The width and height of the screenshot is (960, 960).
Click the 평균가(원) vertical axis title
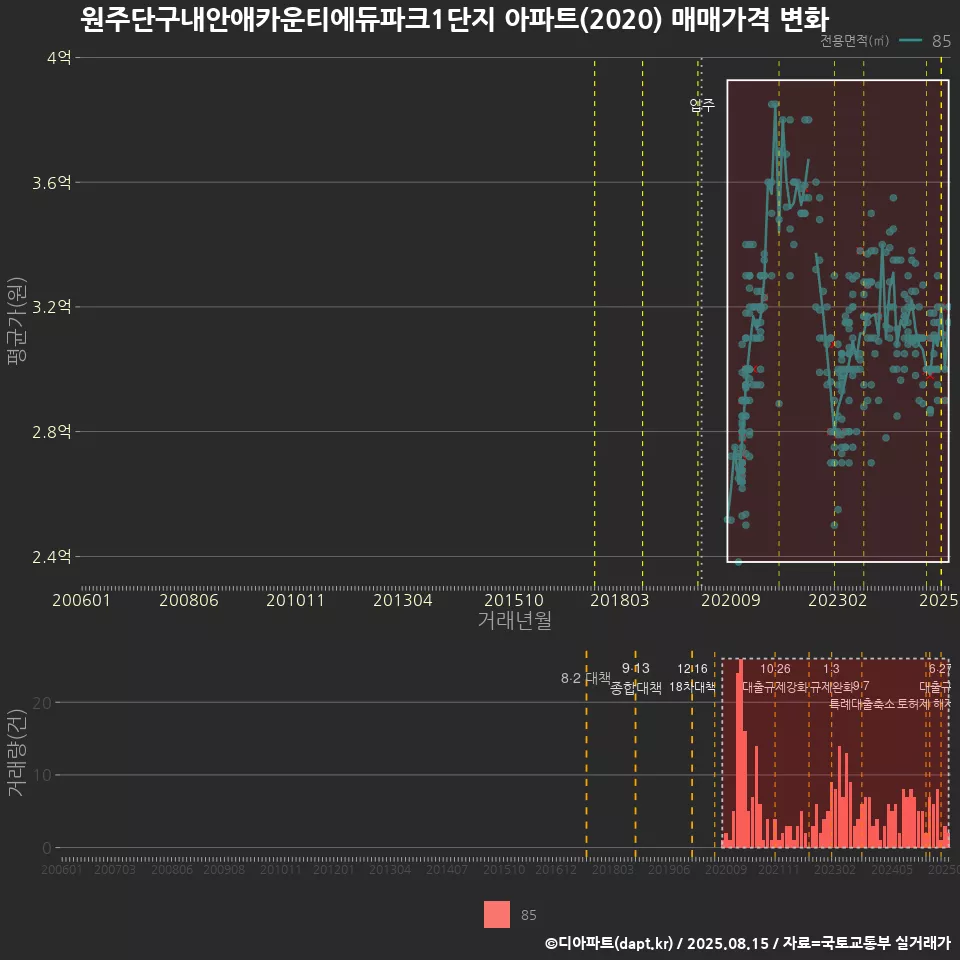(x=17, y=321)
